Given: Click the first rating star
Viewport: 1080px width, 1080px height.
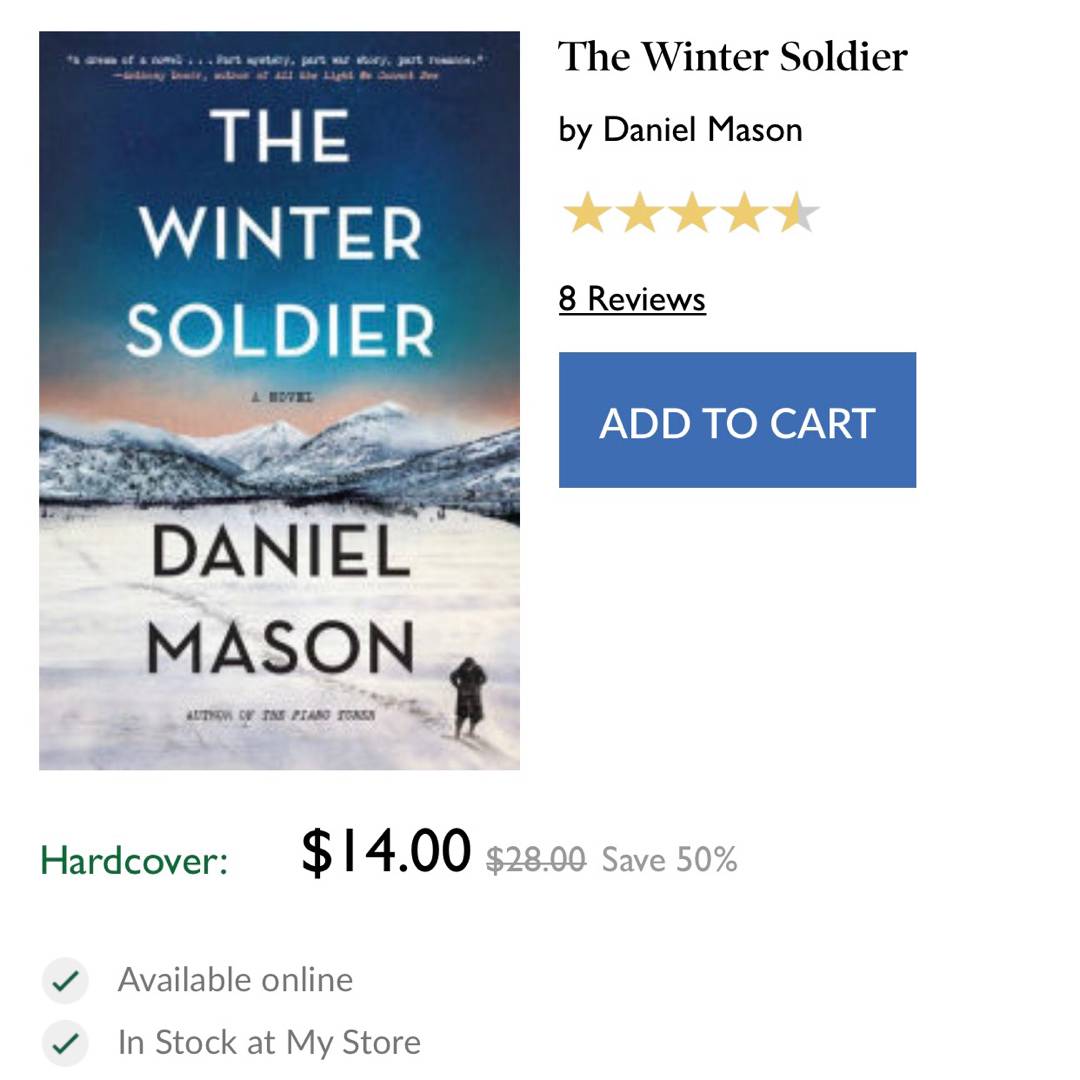Looking at the screenshot, I should (586, 214).
